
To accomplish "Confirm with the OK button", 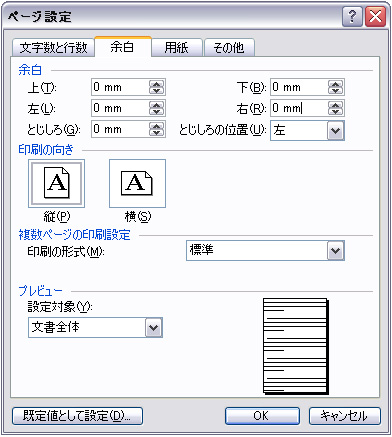I will click(x=262, y=416).
